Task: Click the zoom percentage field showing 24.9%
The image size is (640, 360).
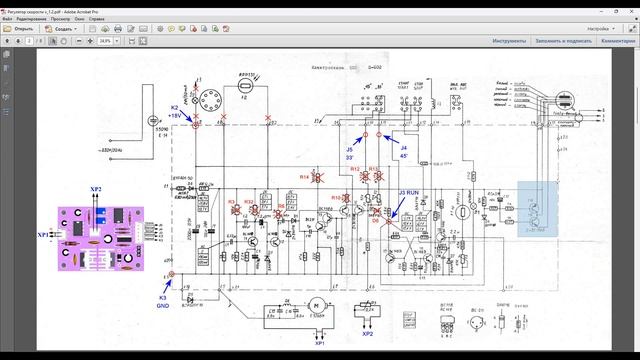Action: click(x=105, y=41)
